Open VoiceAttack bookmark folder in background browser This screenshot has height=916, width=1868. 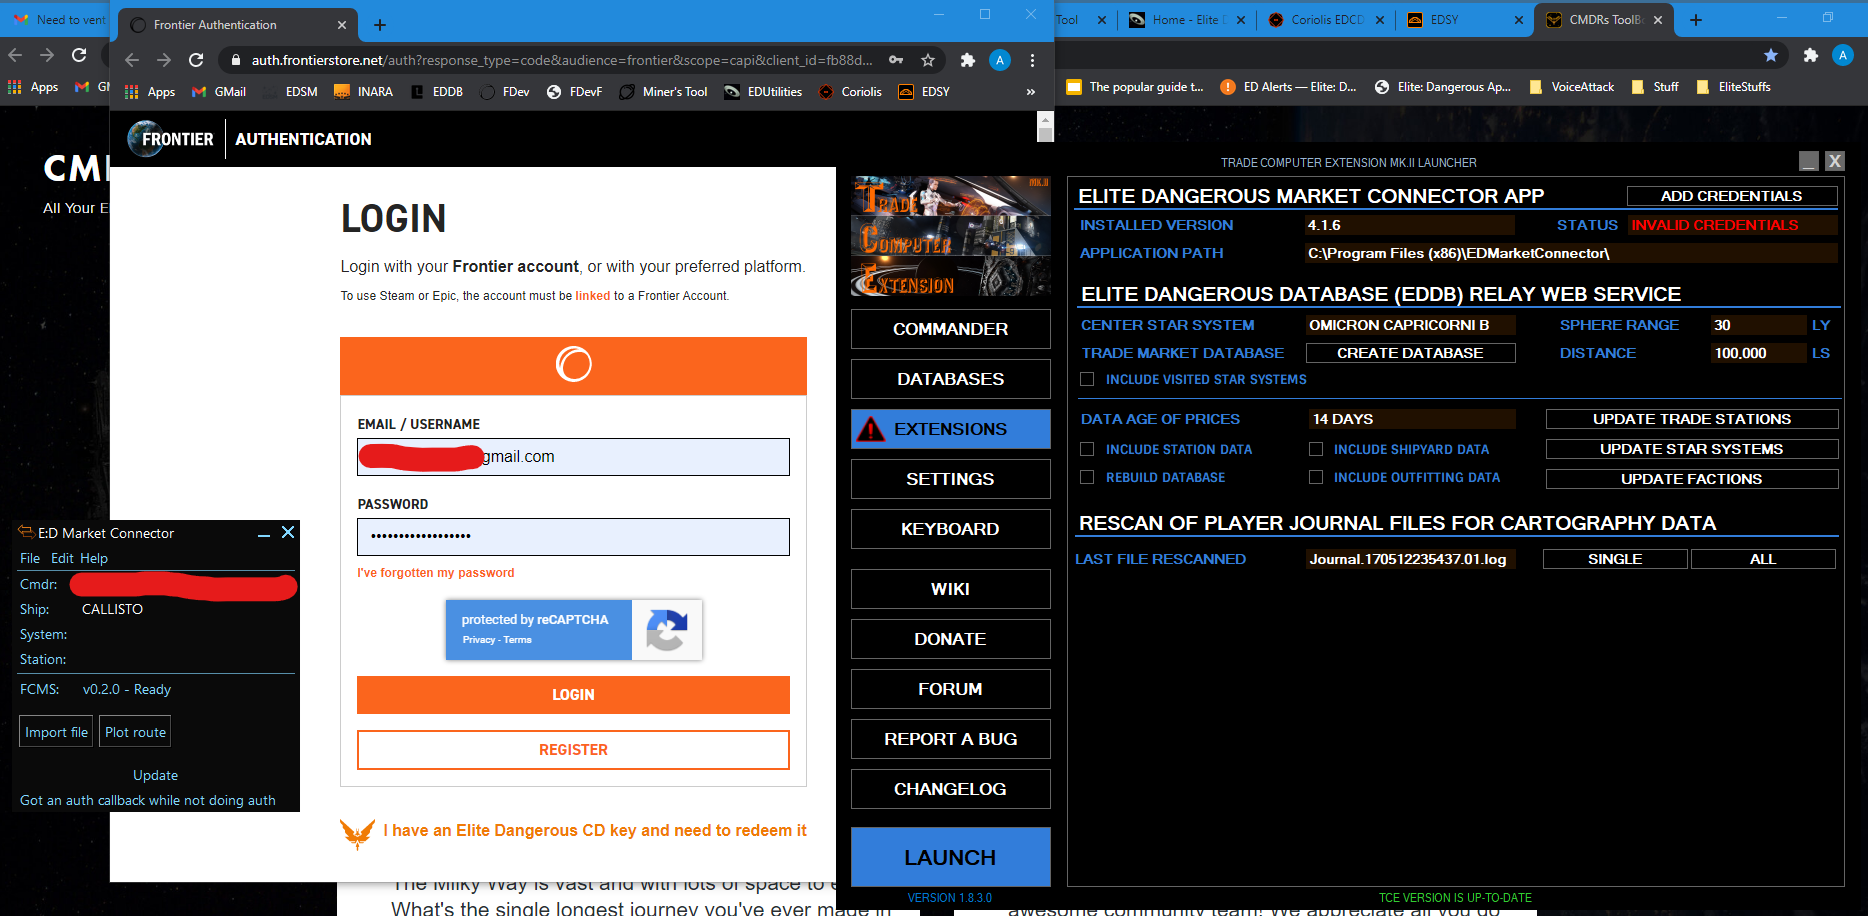(x=1571, y=87)
